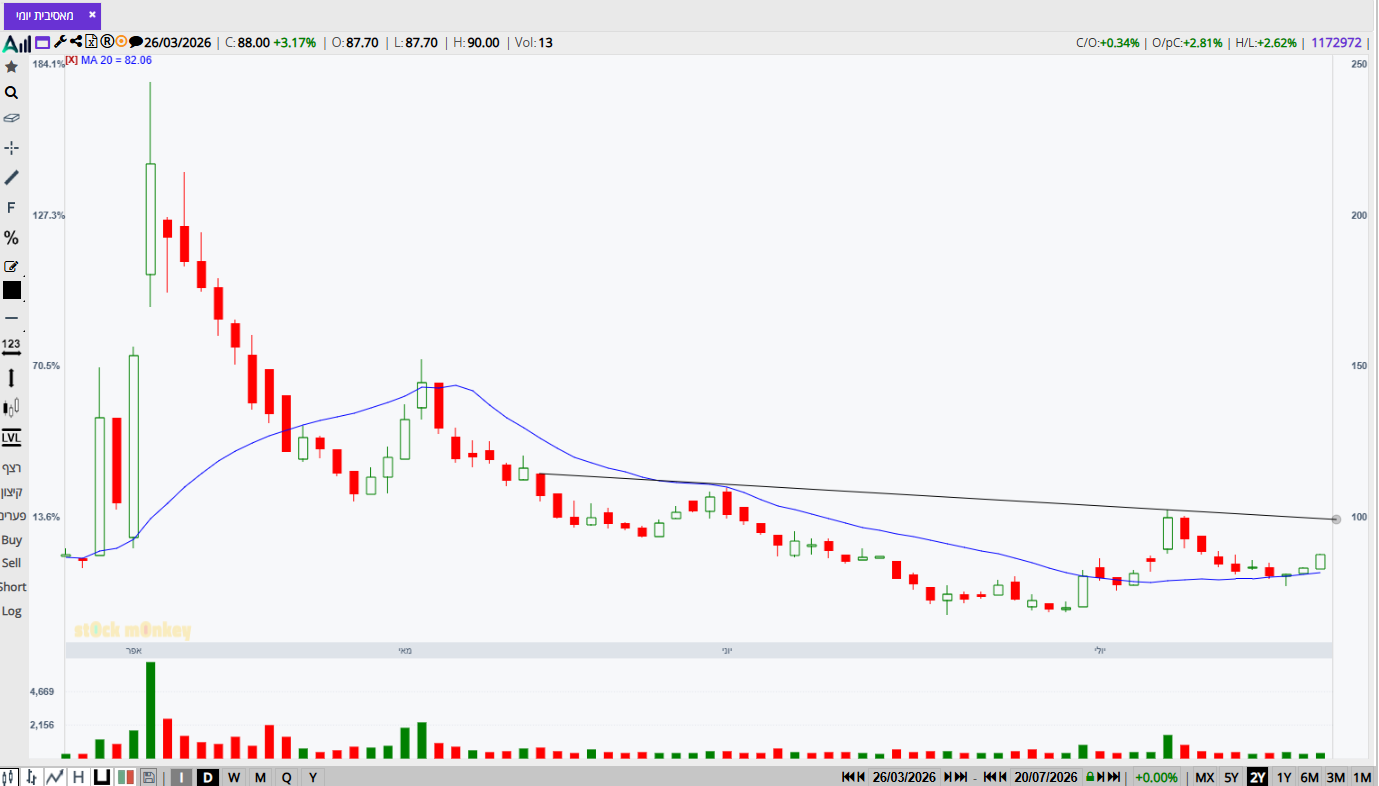The width and height of the screenshot is (1379, 786).
Task: Click the share icon in top toolbar
Action: pyautogui.click(x=75, y=42)
